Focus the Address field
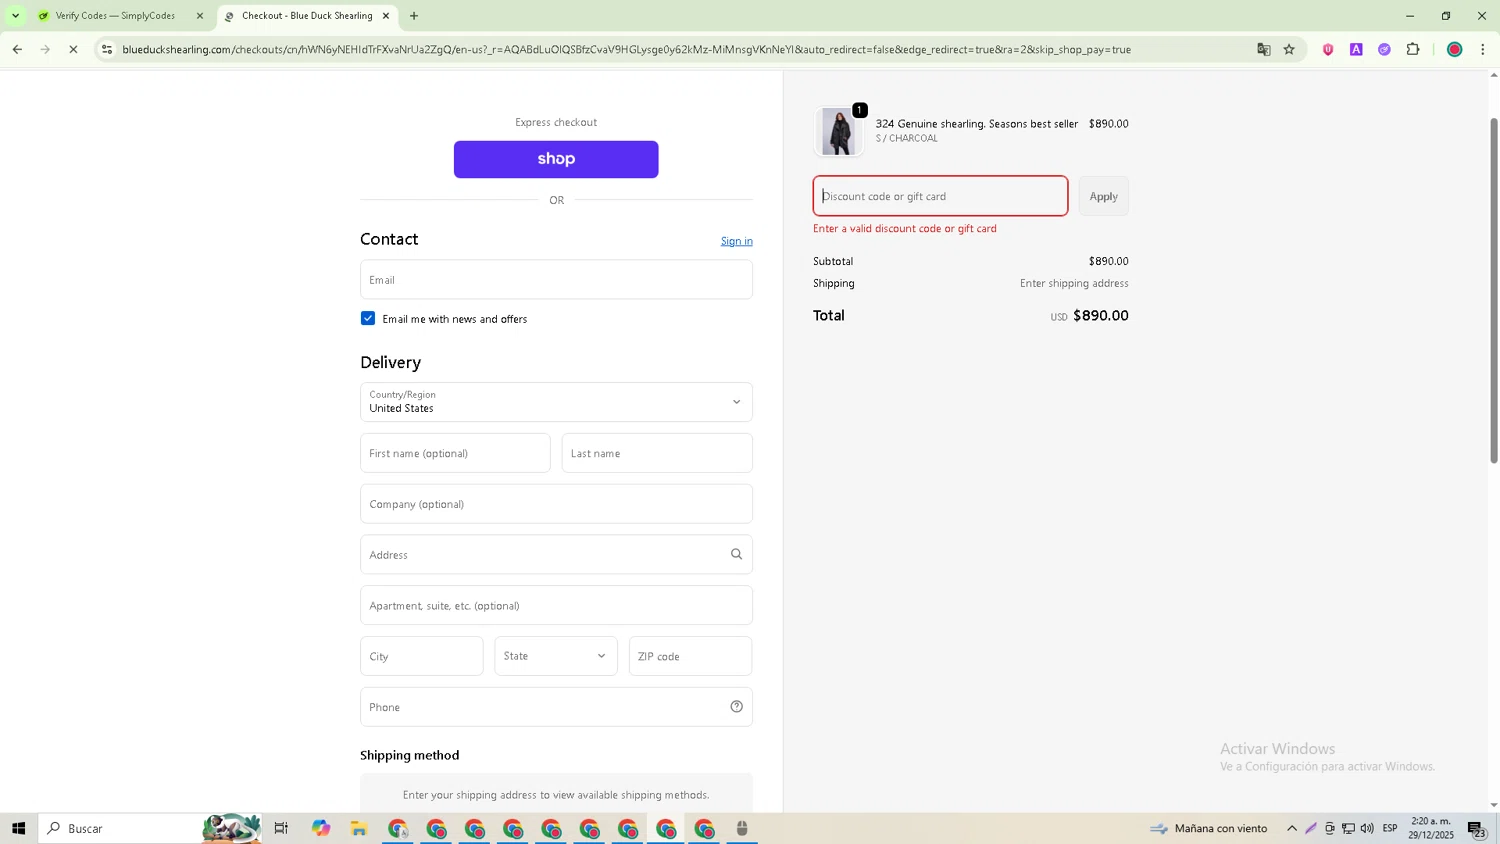This screenshot has height=844, width=1500. click(x=556, y=555)
